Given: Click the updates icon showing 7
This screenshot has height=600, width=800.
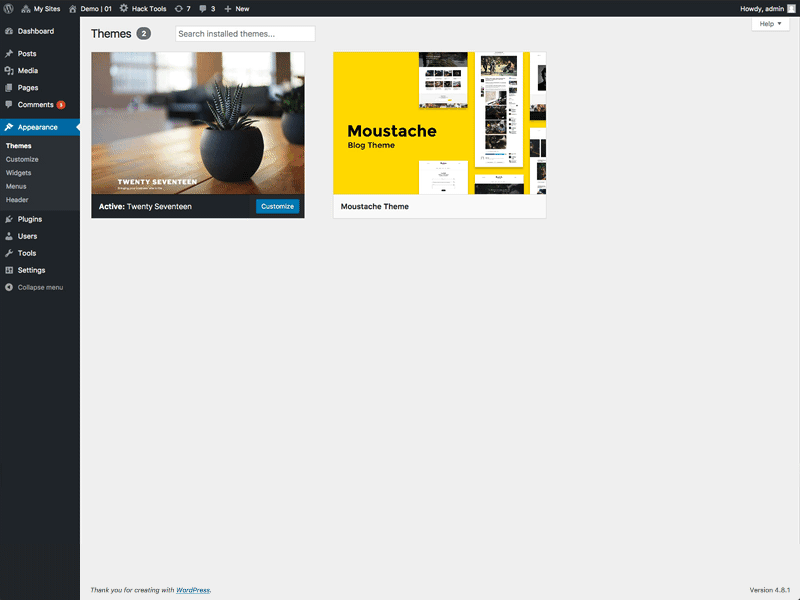Looking at the screenshot, I should [181, 8].
